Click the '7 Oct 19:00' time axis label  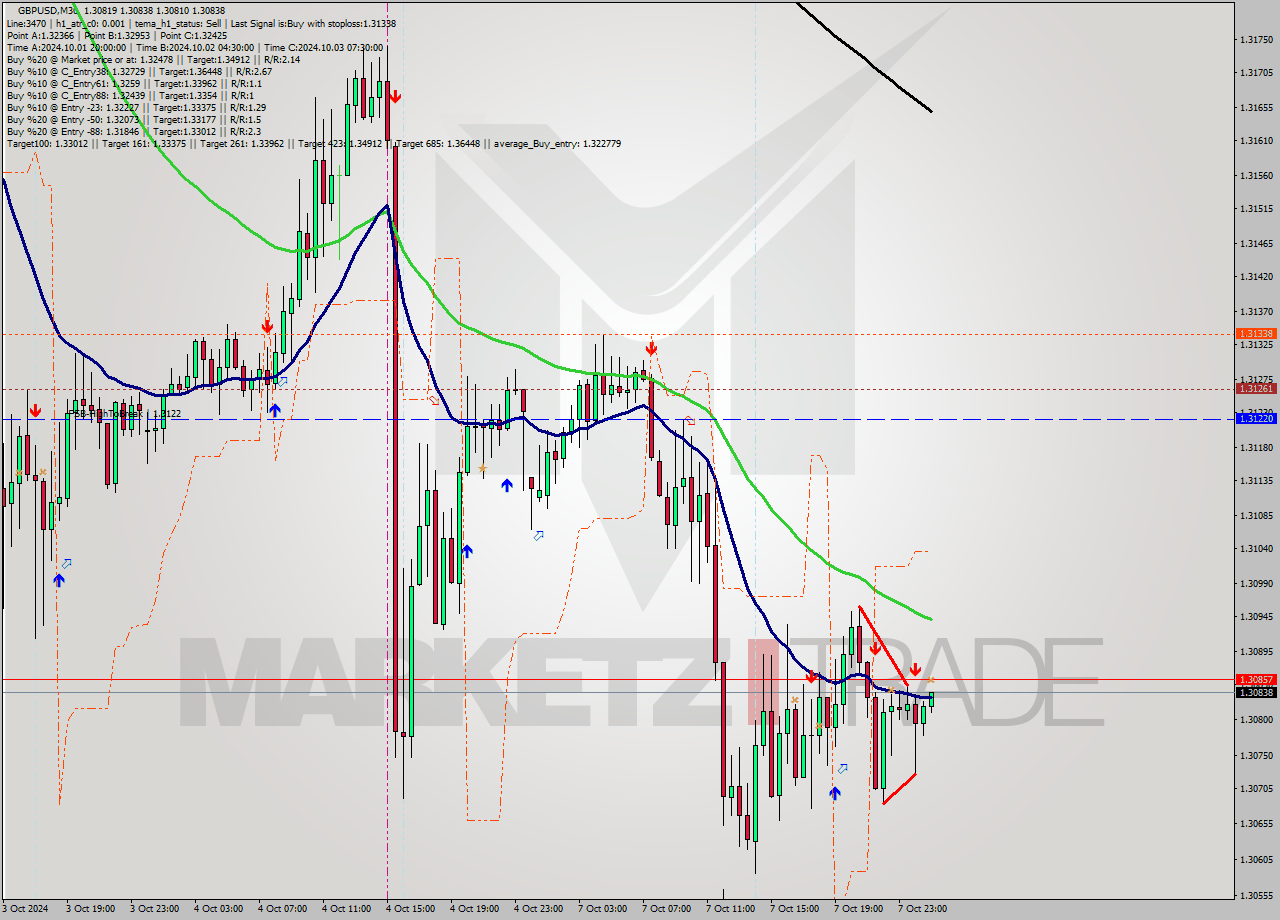[858, 909]
